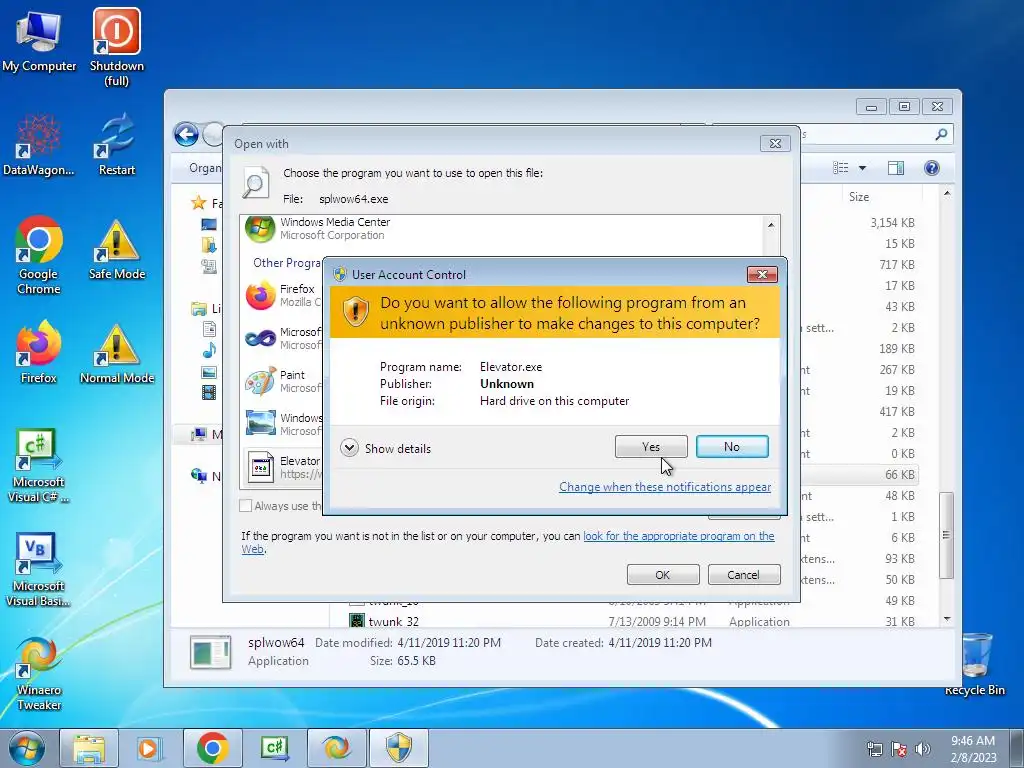Click the Organize menu in Explorer

click(205, 168)
